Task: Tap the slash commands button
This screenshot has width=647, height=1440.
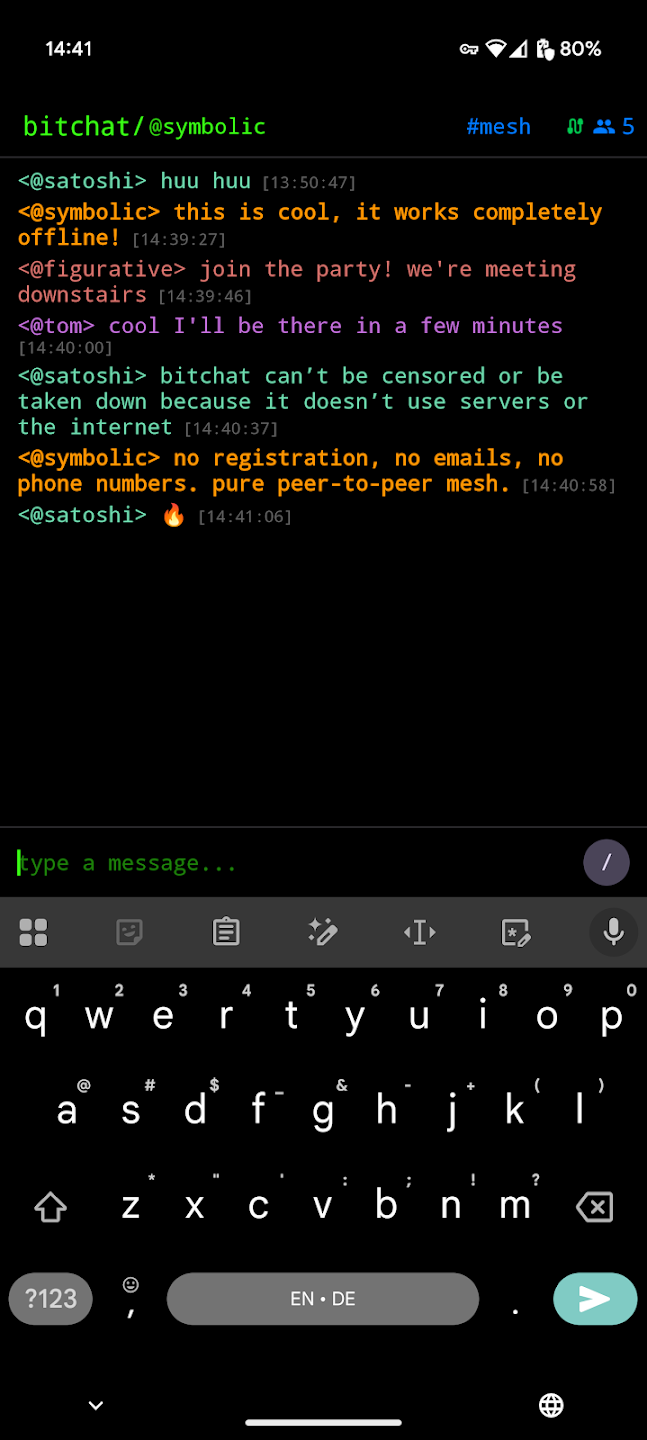Action: click(x=606, y=862)
